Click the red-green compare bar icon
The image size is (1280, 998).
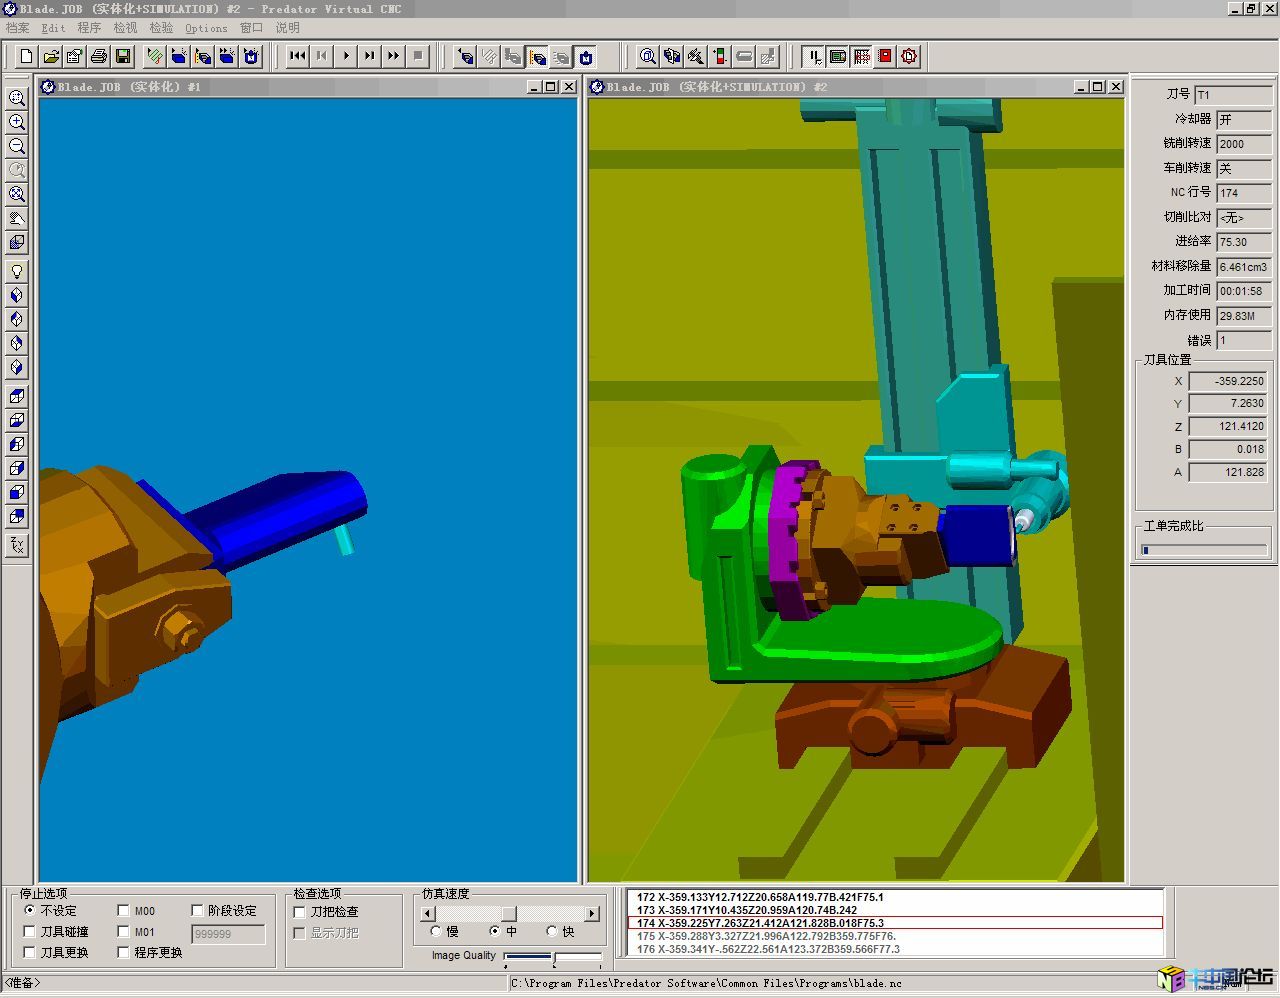[x=720, y=56]
